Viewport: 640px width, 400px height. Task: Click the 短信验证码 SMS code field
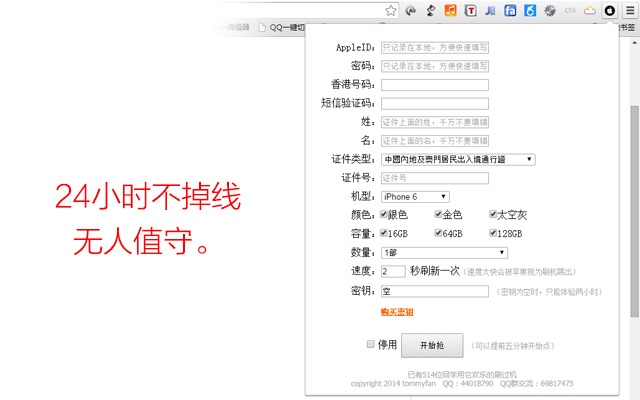pyautogui.click(x=435, y=104)
